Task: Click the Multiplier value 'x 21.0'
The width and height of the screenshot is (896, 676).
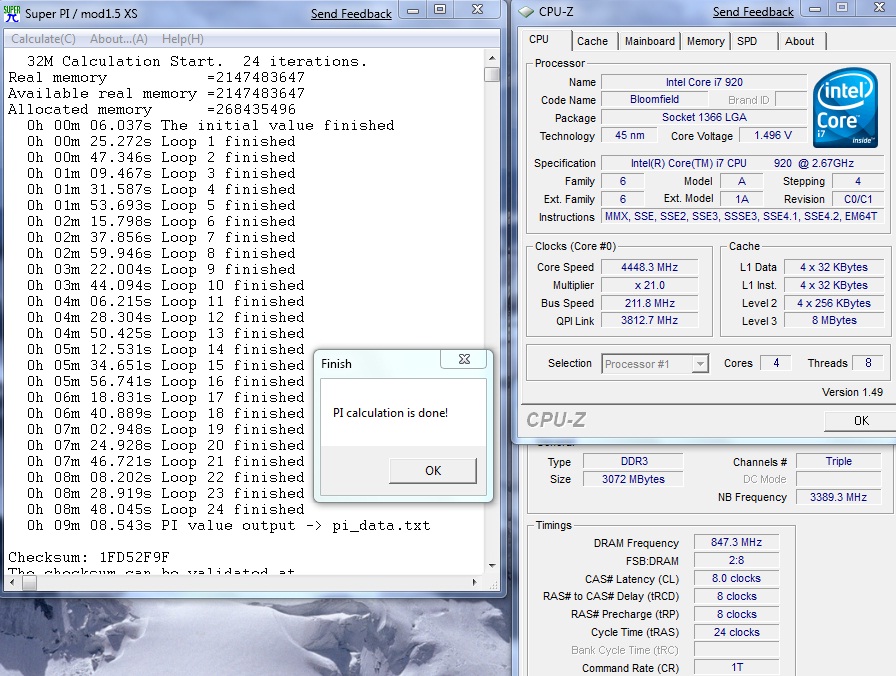Action: (x=650, y=285)
